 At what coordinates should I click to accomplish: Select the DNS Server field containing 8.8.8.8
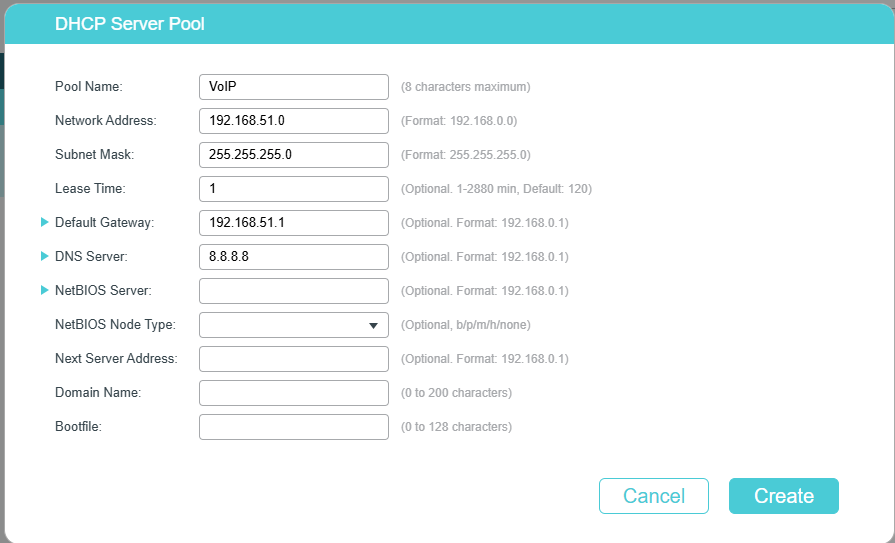coord(294,257)
